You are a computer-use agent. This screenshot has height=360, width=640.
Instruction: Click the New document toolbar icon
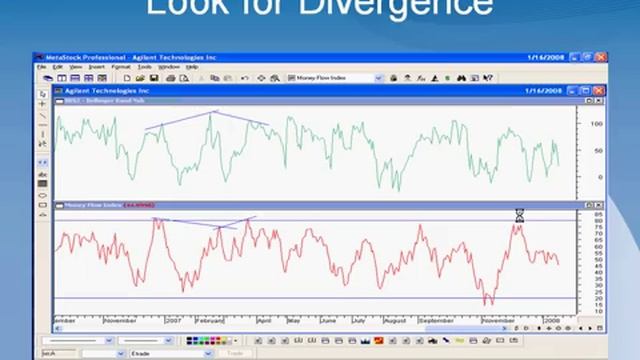coord(127,78)
